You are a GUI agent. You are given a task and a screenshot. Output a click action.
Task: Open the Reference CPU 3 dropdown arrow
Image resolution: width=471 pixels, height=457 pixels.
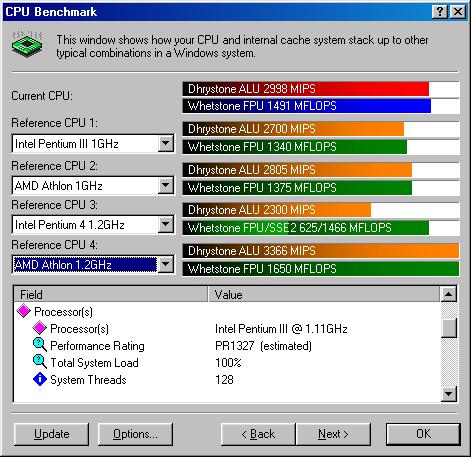(x=166, y=224)
